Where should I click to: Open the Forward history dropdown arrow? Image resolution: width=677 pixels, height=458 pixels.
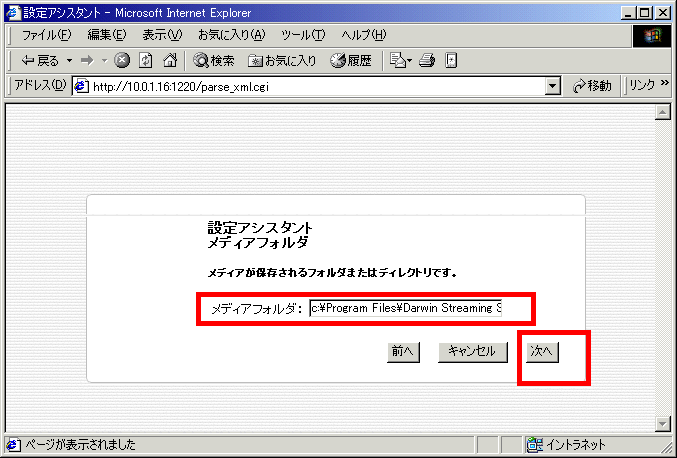[104, 61]
